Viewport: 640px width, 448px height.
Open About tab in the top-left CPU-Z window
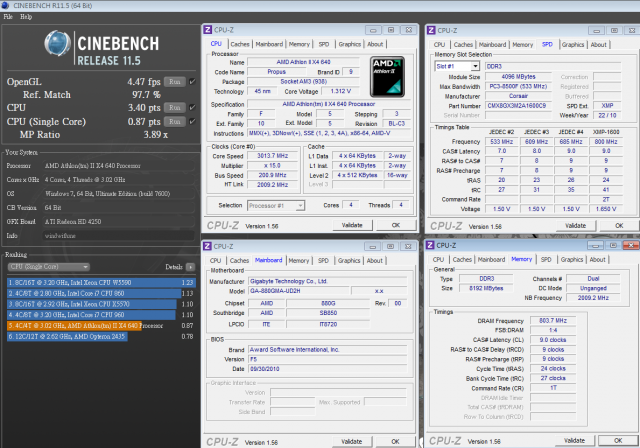(x=375, y=44)
